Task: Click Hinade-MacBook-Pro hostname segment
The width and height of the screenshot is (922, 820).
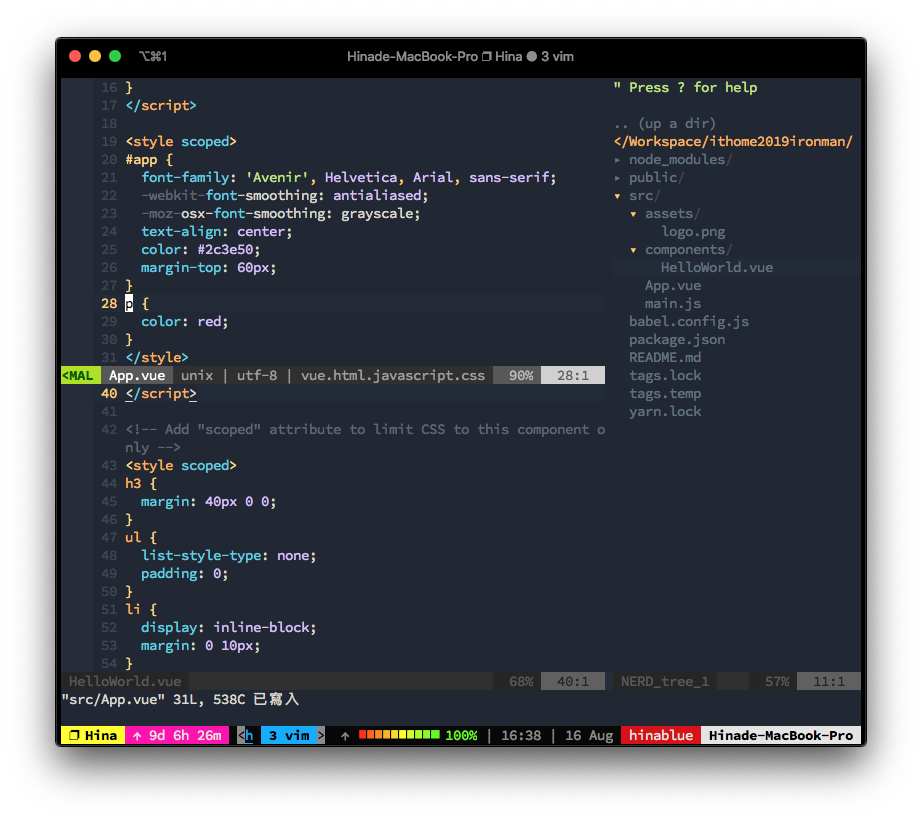Action: pyautogui.click(x=781, y=735)
